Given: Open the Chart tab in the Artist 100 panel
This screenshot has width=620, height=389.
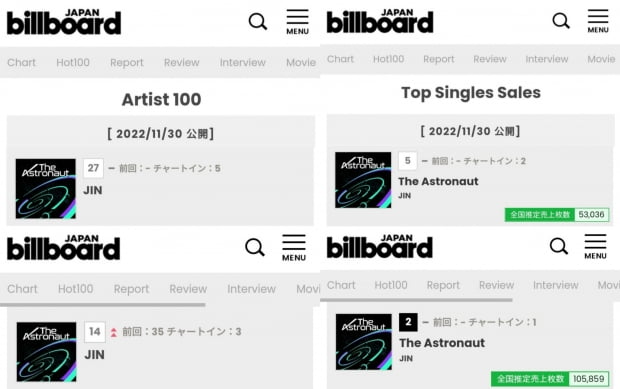Looking at the screenshot, I should click(x=21, y=62).
